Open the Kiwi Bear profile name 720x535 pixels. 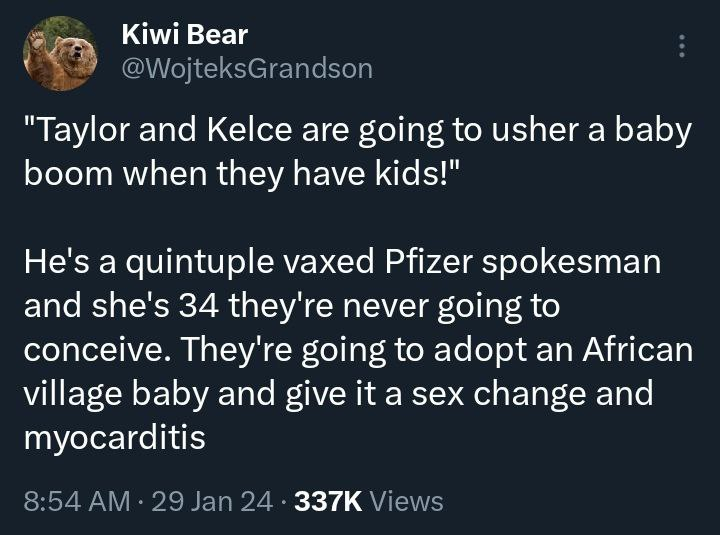tap(185, 35)
